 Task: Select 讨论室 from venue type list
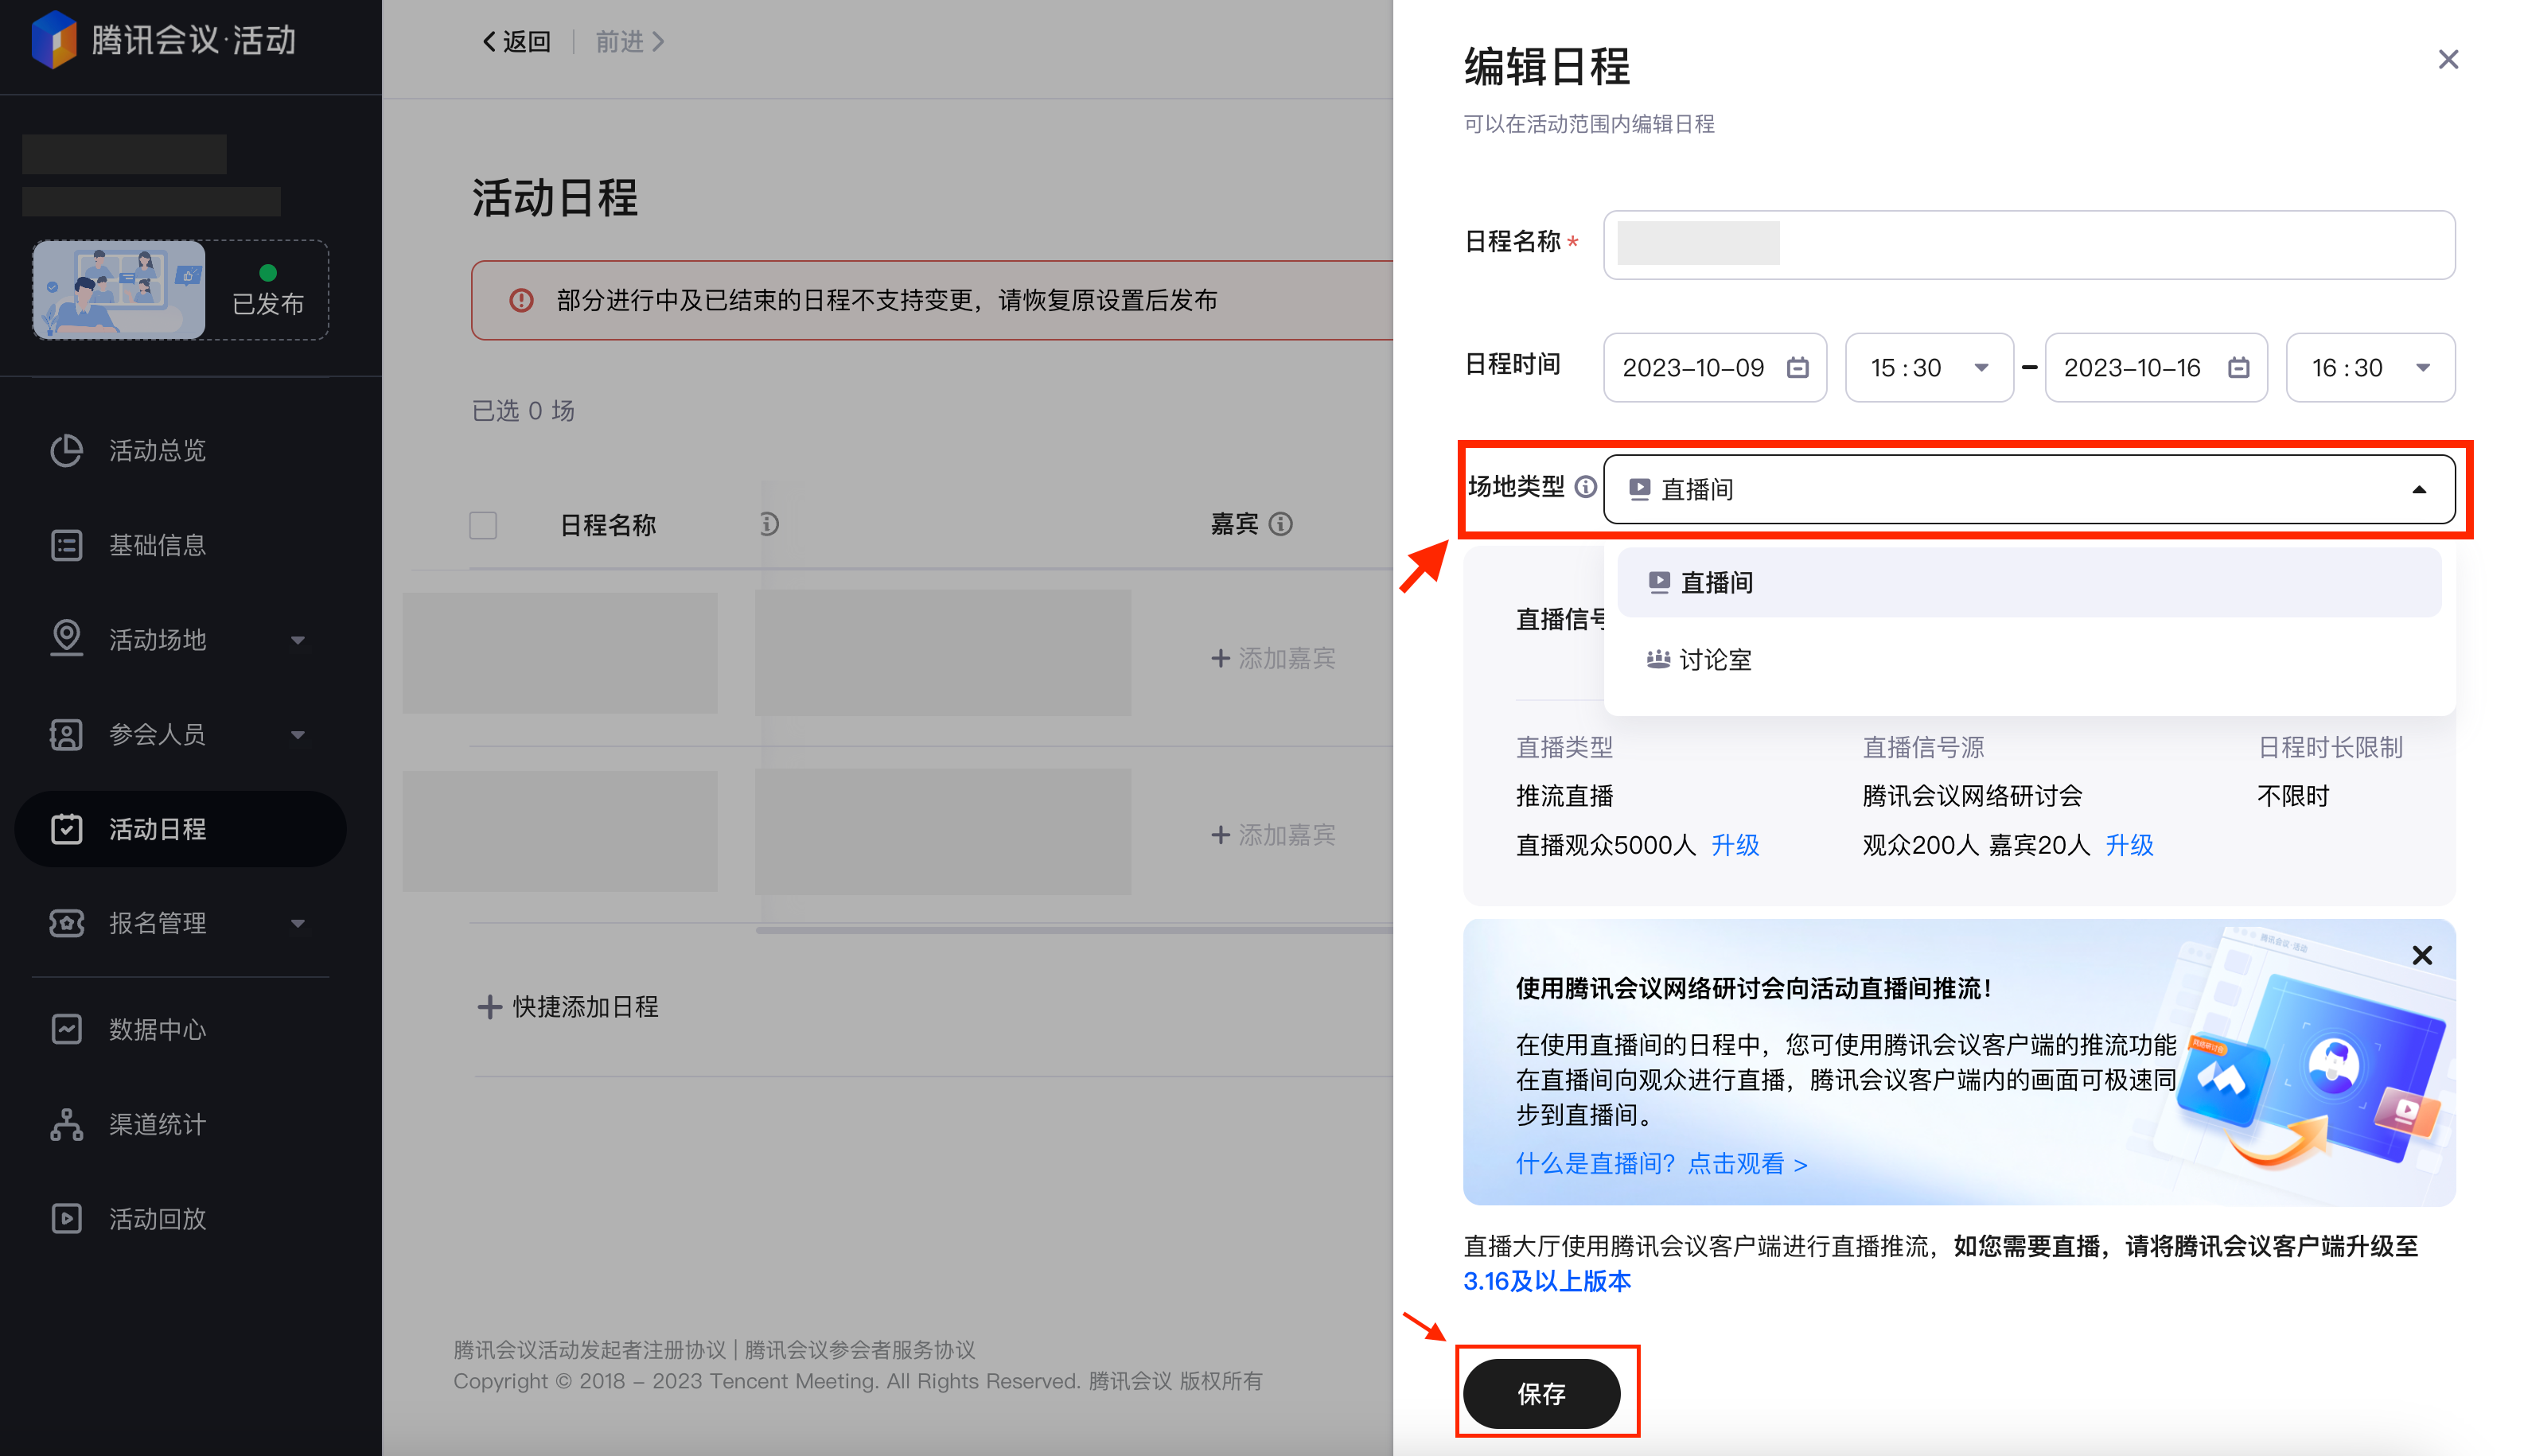[2029, 660]
